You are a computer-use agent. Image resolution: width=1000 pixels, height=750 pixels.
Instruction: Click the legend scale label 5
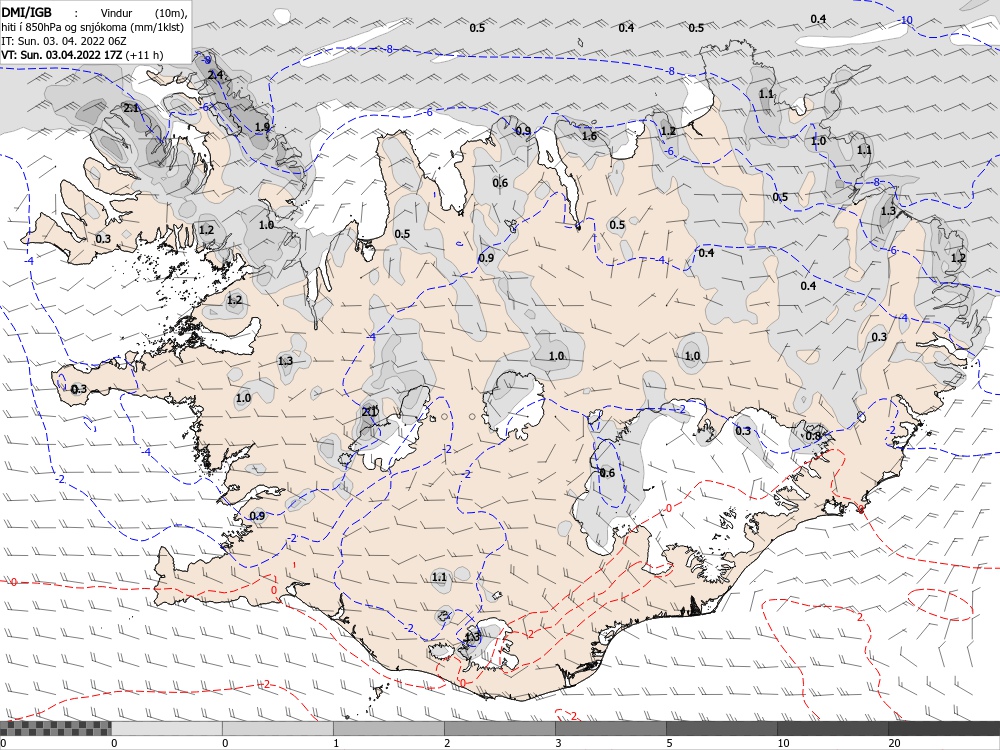pyautogui.click(x=669, y=743)
